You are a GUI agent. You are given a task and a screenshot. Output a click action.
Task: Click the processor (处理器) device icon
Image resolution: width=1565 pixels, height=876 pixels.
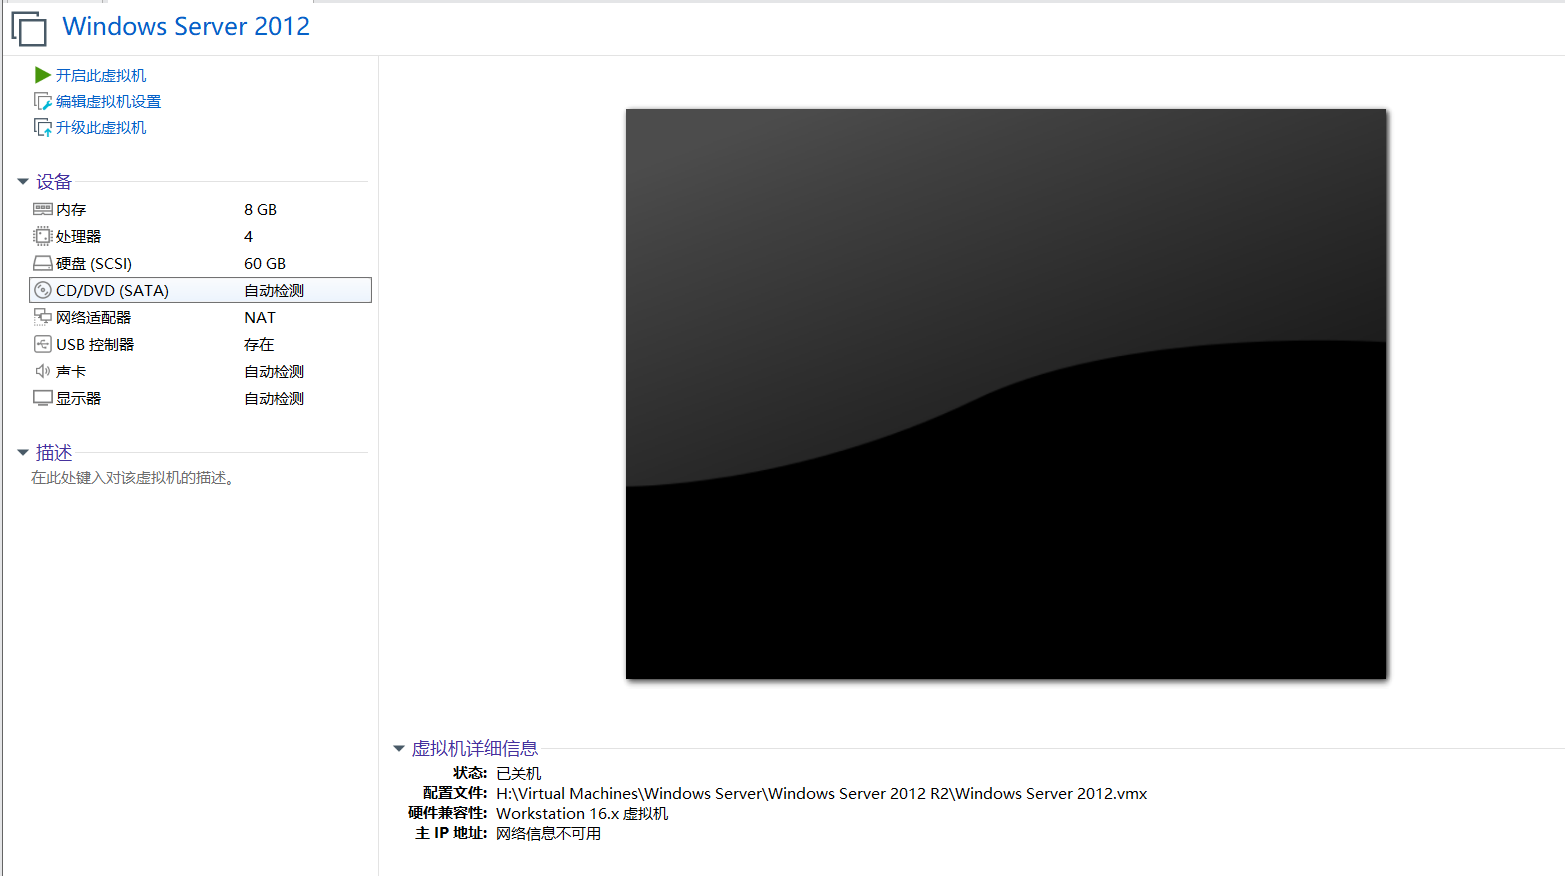coord(43,236)
